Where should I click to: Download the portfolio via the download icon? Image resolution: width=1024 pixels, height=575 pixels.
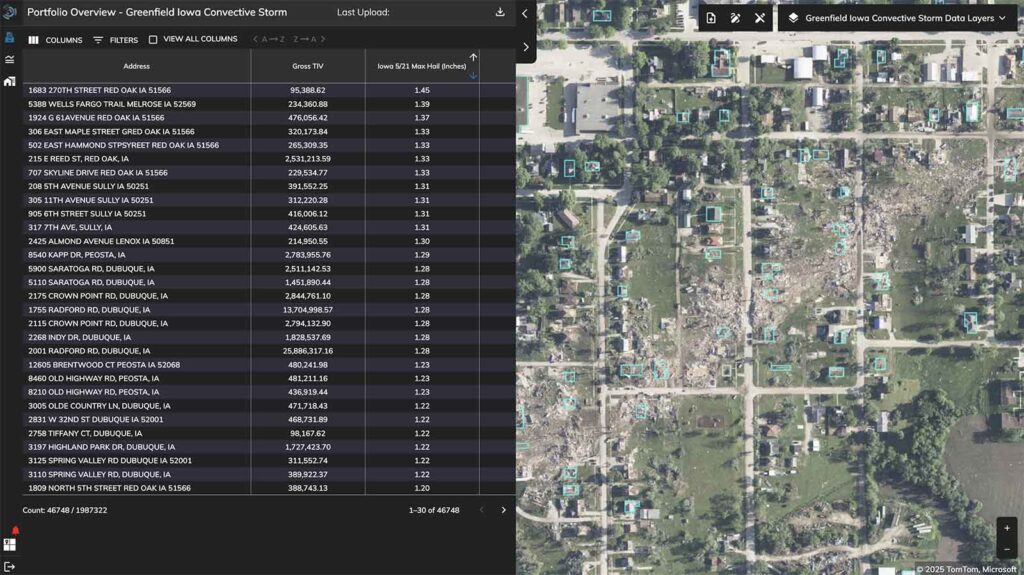click(x=500, y=12)
